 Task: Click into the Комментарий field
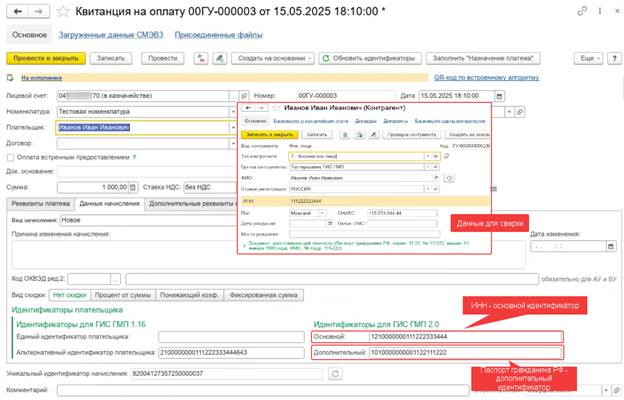click(x=263, y=390)
